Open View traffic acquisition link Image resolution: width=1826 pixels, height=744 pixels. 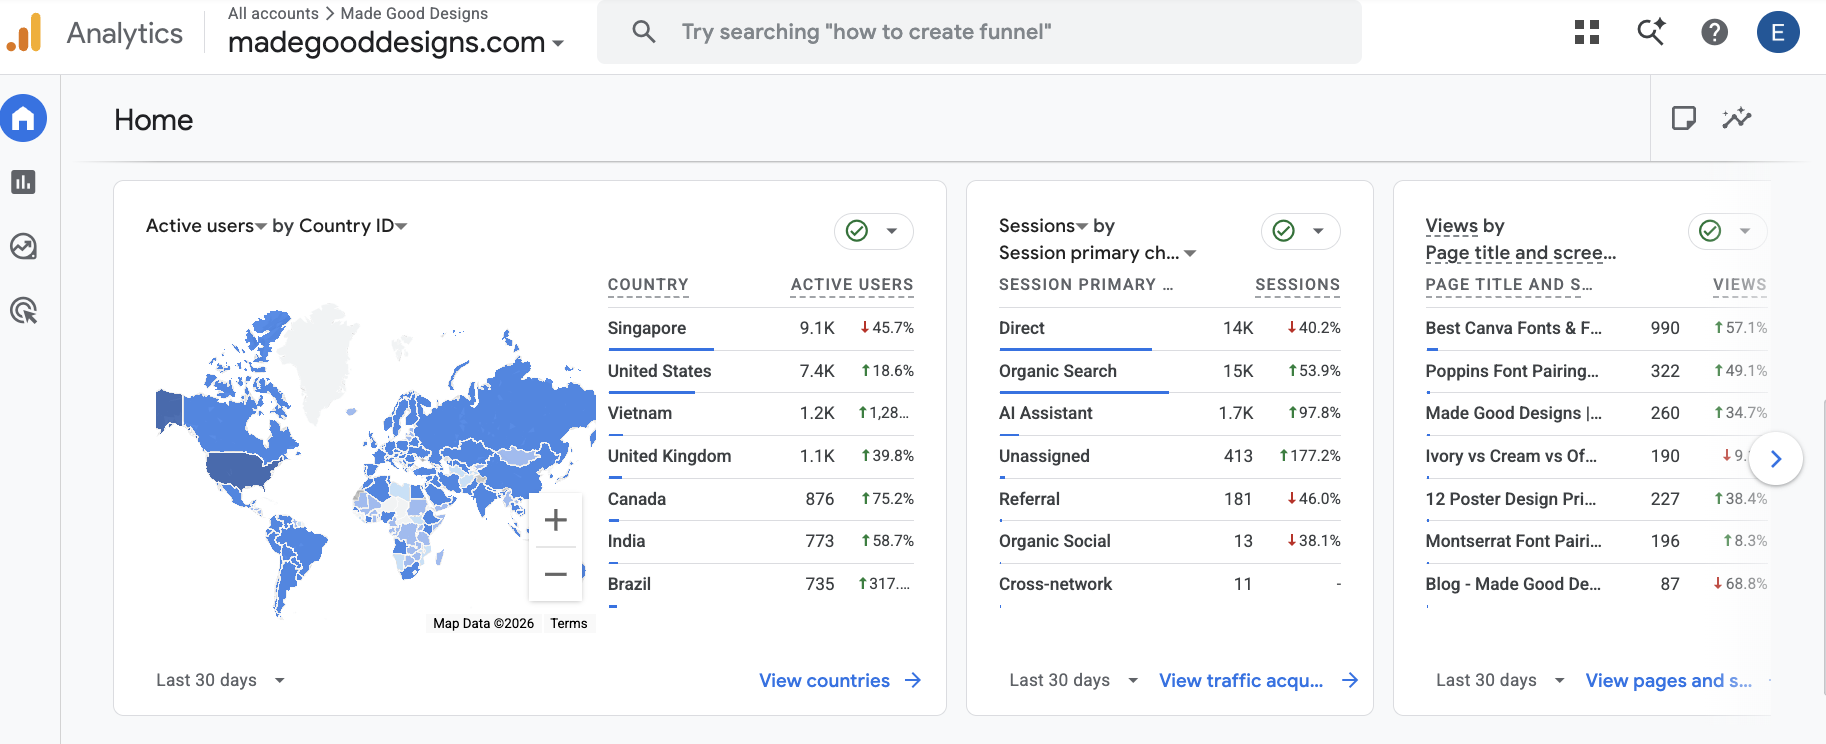pyautogui.click(x=1241, y=680)
